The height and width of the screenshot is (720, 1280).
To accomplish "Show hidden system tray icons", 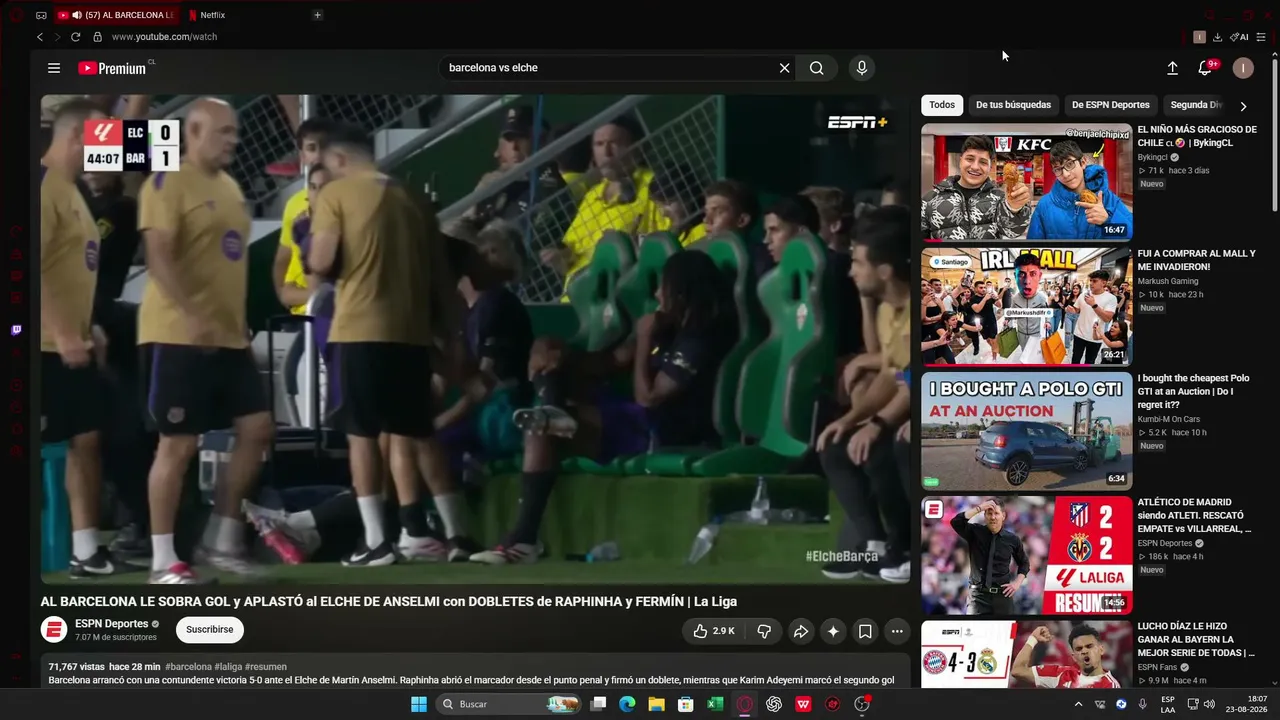I will coord(1078,704).
